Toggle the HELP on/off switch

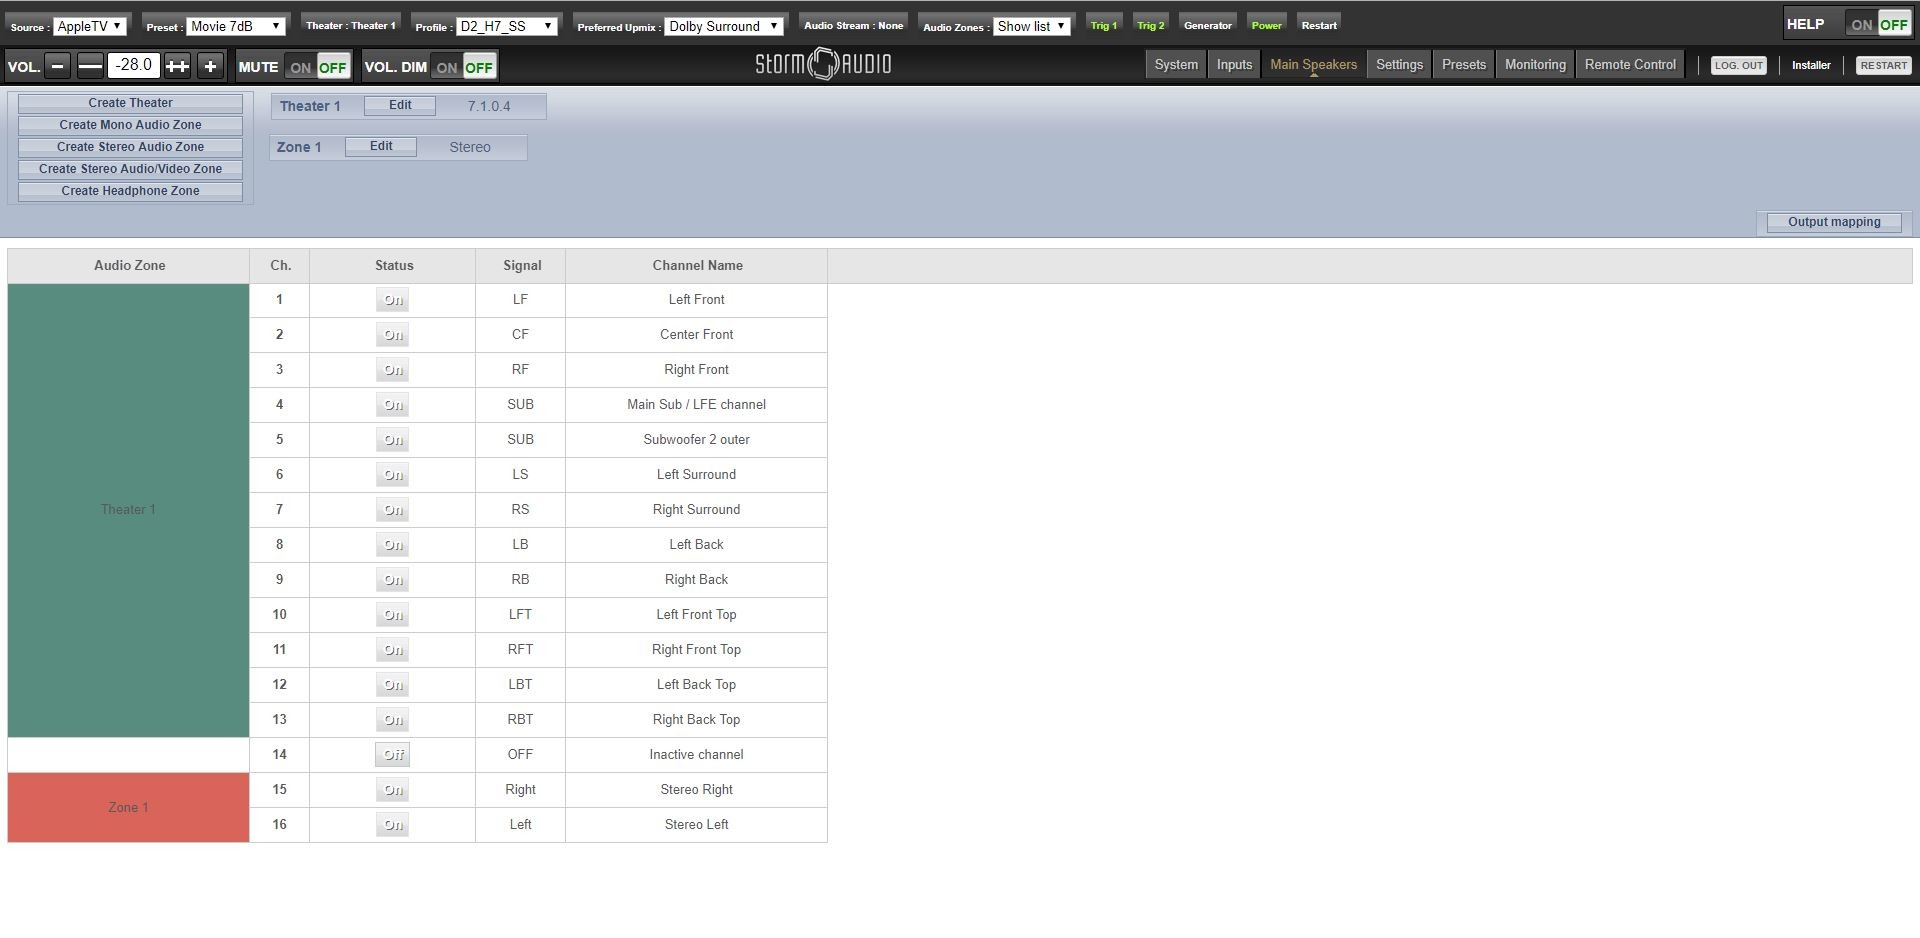(x=1878, y=24)
